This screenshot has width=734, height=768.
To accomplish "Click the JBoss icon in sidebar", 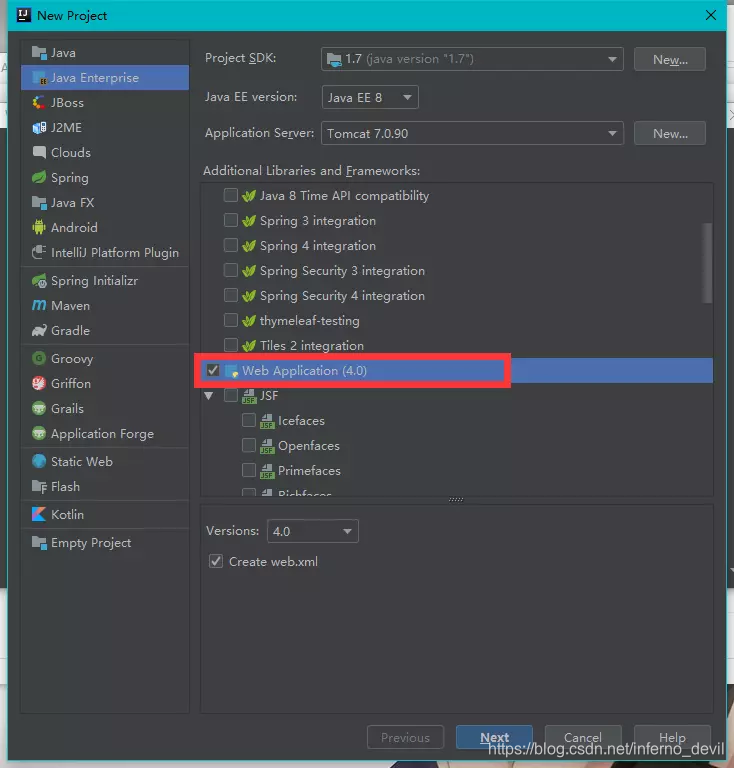I will tap(39, 102).
